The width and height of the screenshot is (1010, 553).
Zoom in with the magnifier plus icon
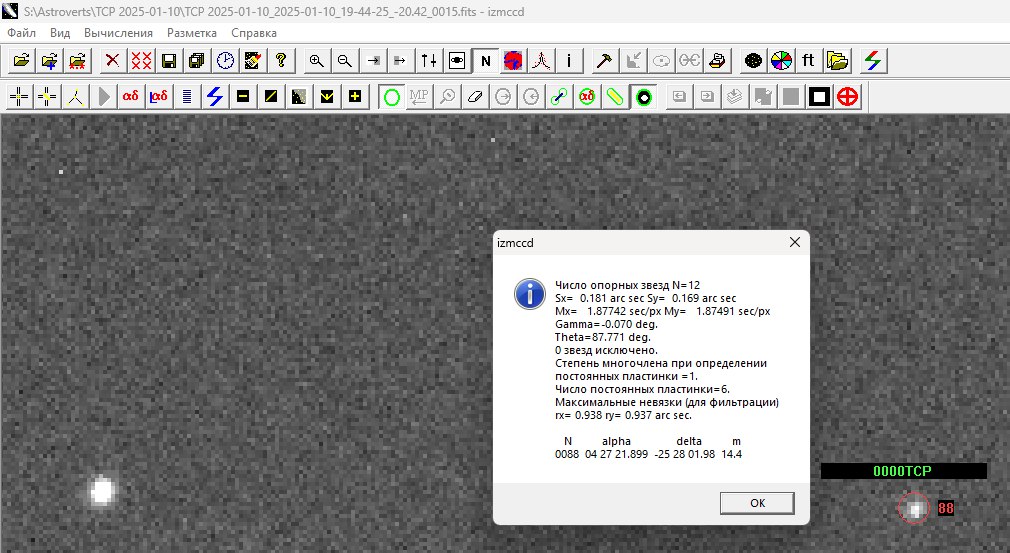click(316, 61)
